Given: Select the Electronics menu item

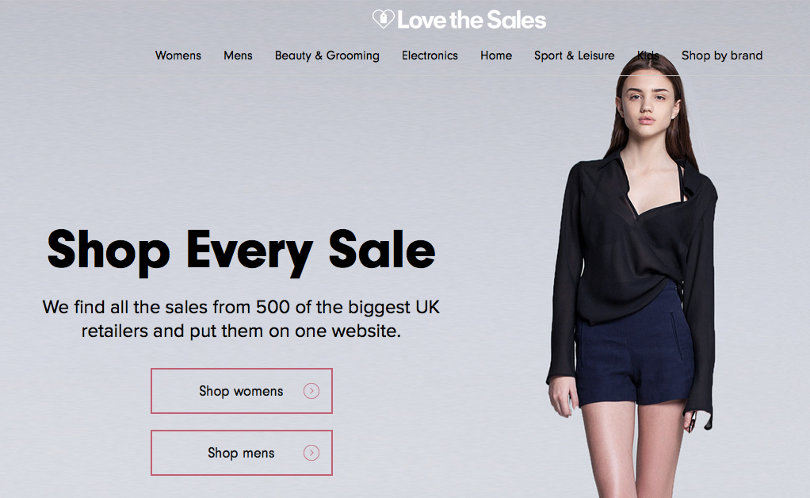Looking at the screenshot, I should [x=430, y=55].
